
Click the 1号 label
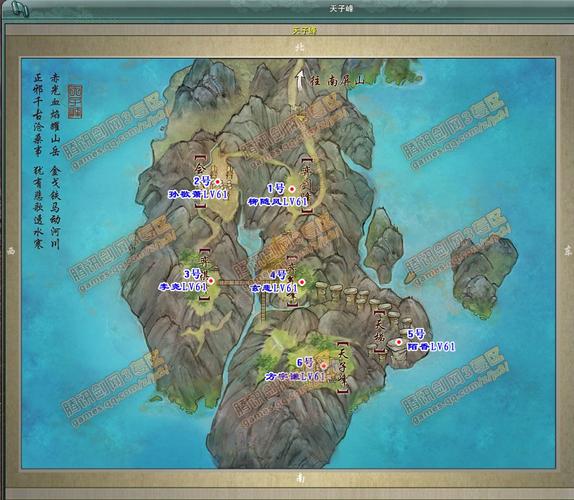click(276, 189)
